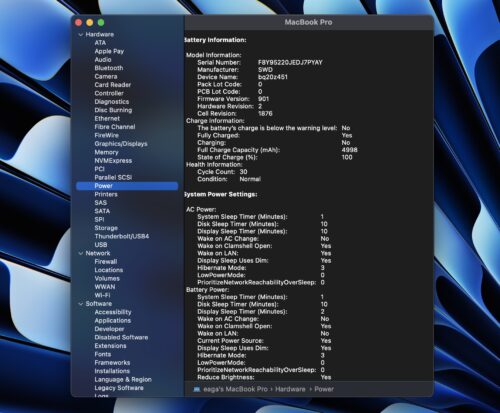Open Diagnostics in the sidebar
Screen dimensions: 500x413
tap(111, 102)
